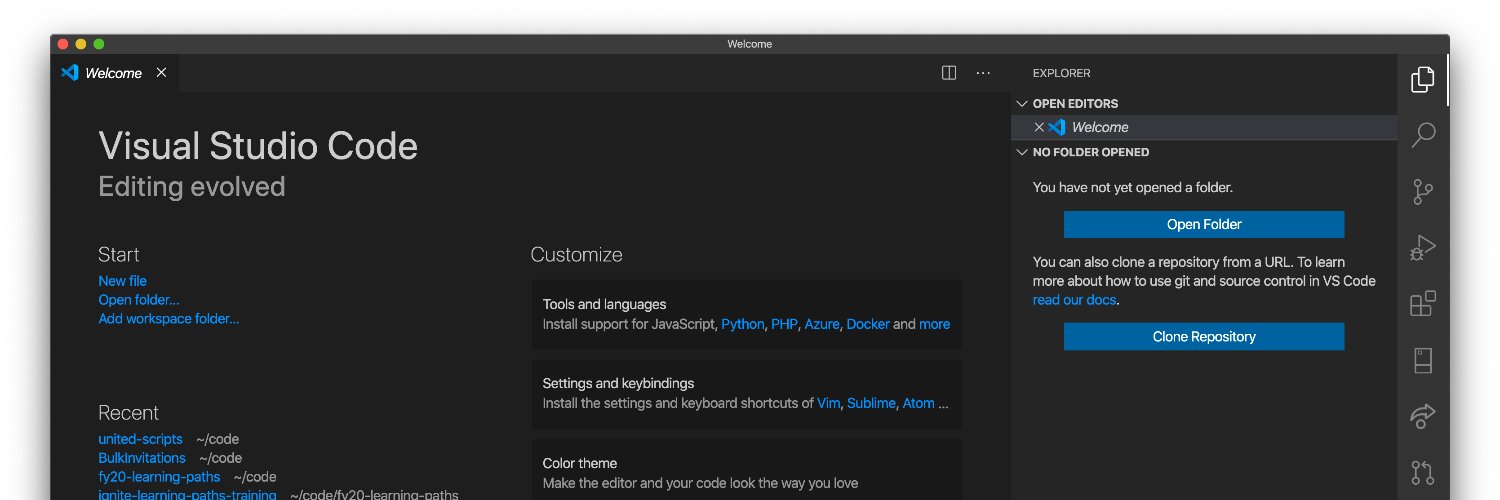The width and height of the screenshot is (1500, 500).
Task: Click the 'Editing evolved' subtitle
Action: pos(192,187)
